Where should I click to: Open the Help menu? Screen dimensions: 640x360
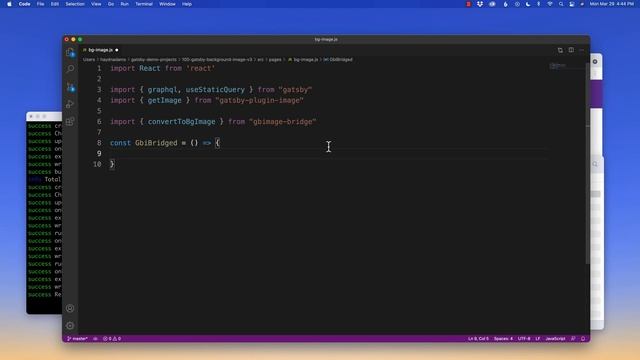click(187, 4)
